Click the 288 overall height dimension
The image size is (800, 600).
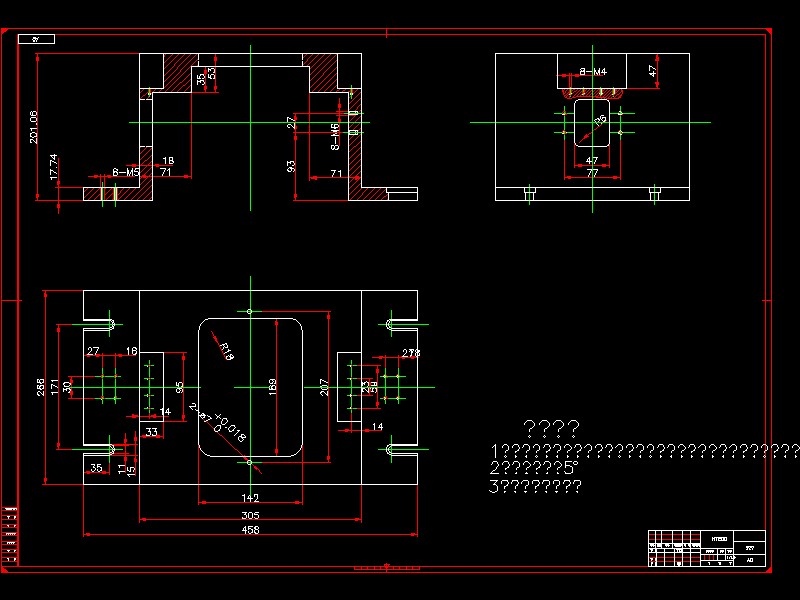41,387
